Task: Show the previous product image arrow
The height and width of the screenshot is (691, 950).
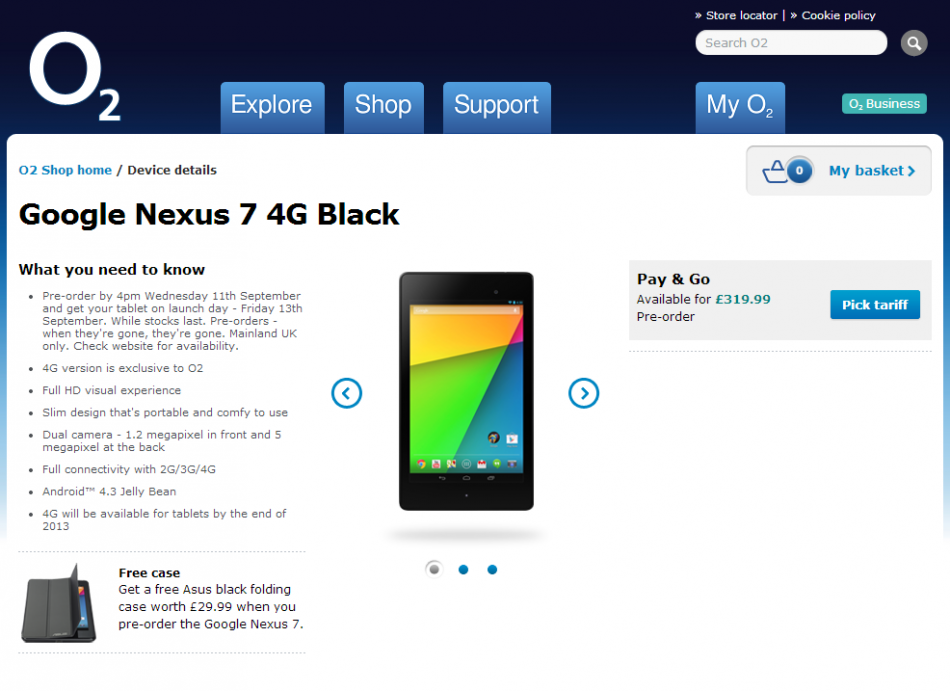Action: pyautogui.click(x=347, y=393)
